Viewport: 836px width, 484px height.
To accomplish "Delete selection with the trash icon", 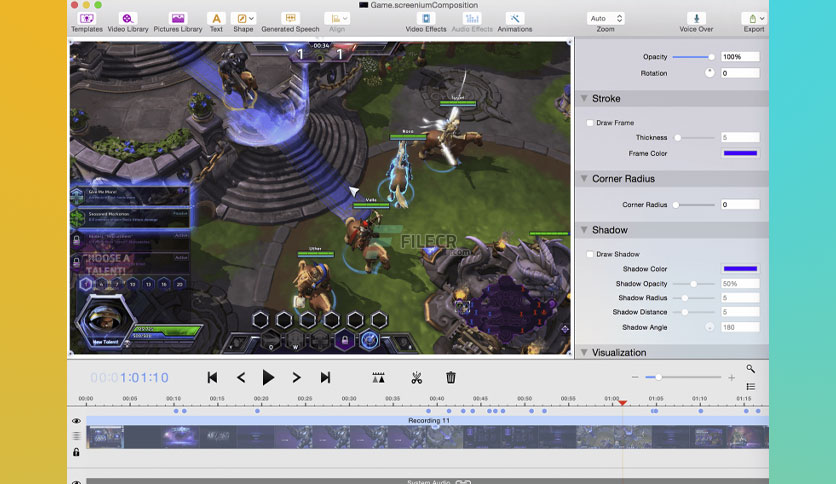I will click(x=451, y=378).
